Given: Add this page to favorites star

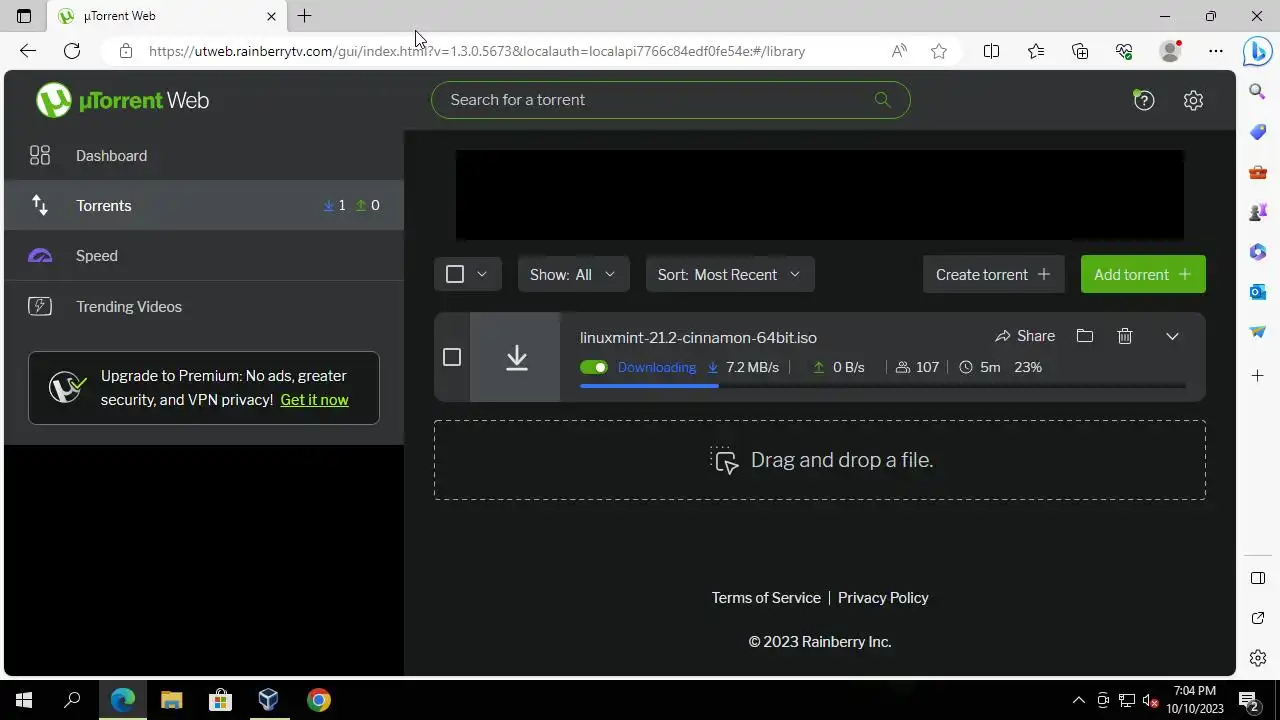Looking at the screenshot, I should 939,51.
